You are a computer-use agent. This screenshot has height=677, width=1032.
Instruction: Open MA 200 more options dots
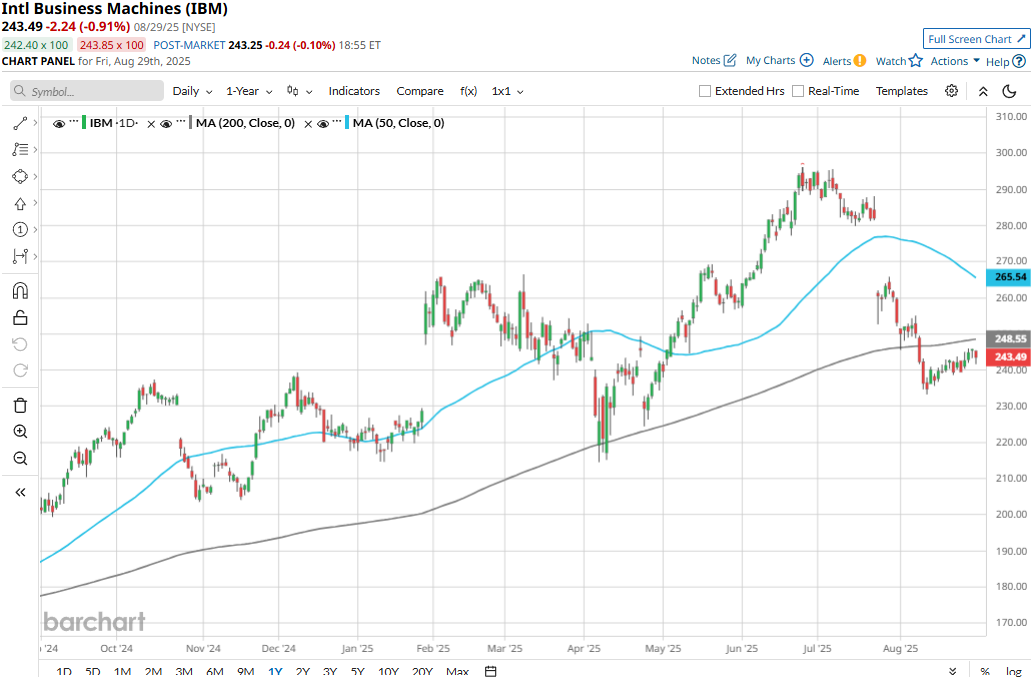(180, 122)
